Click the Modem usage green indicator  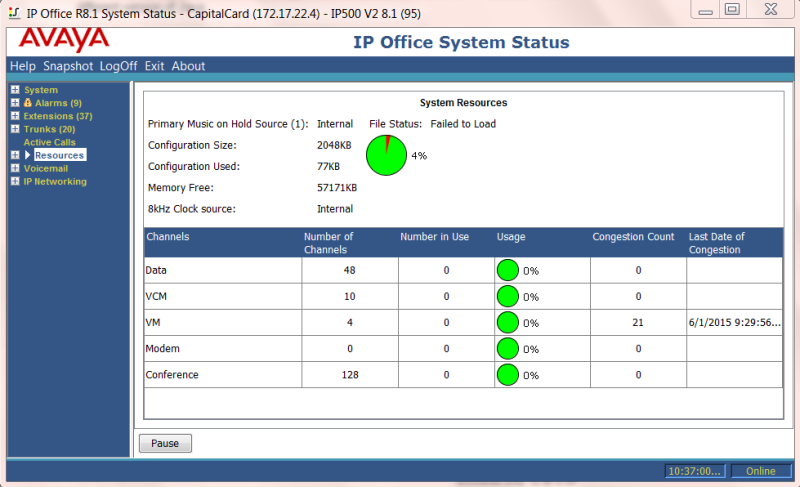point(508,349)
